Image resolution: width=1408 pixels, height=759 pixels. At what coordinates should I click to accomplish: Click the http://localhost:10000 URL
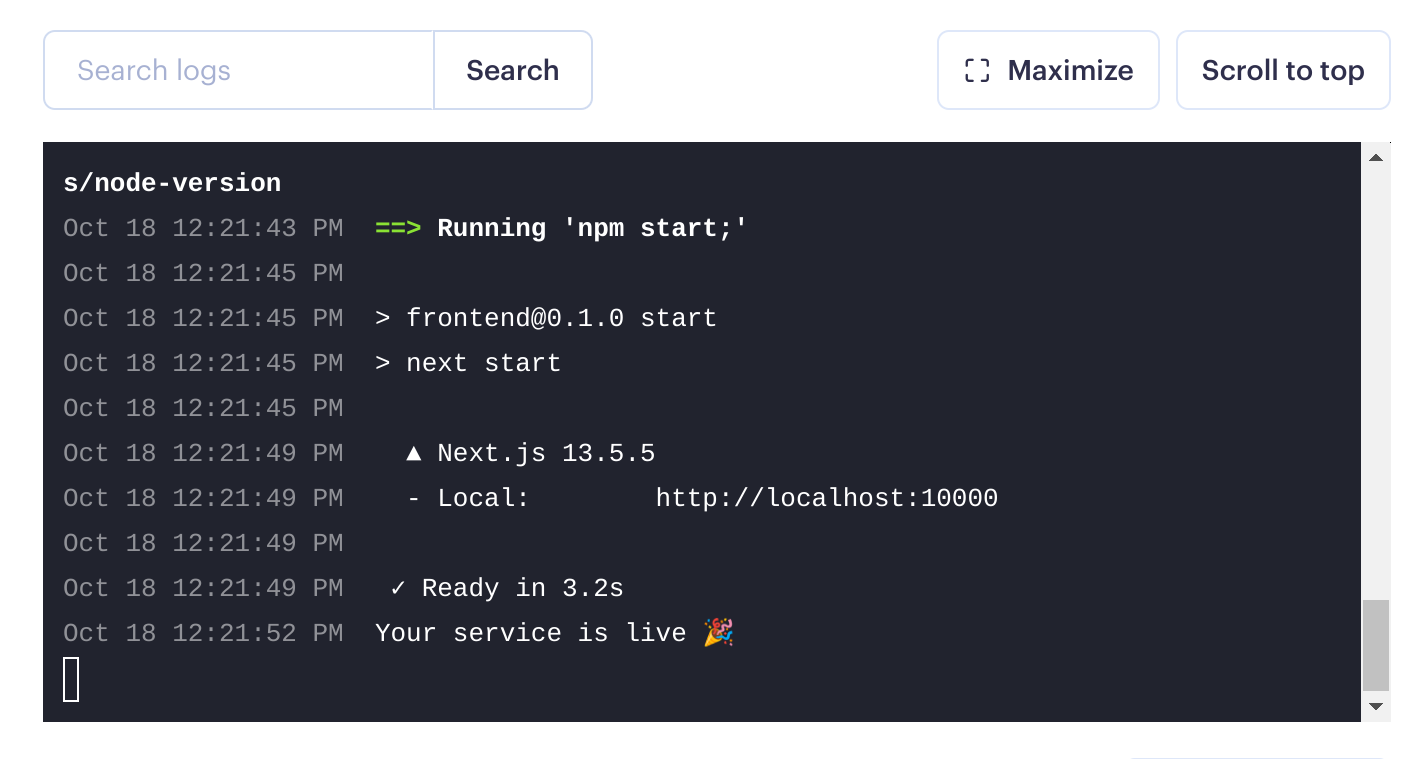click(827, 498)
